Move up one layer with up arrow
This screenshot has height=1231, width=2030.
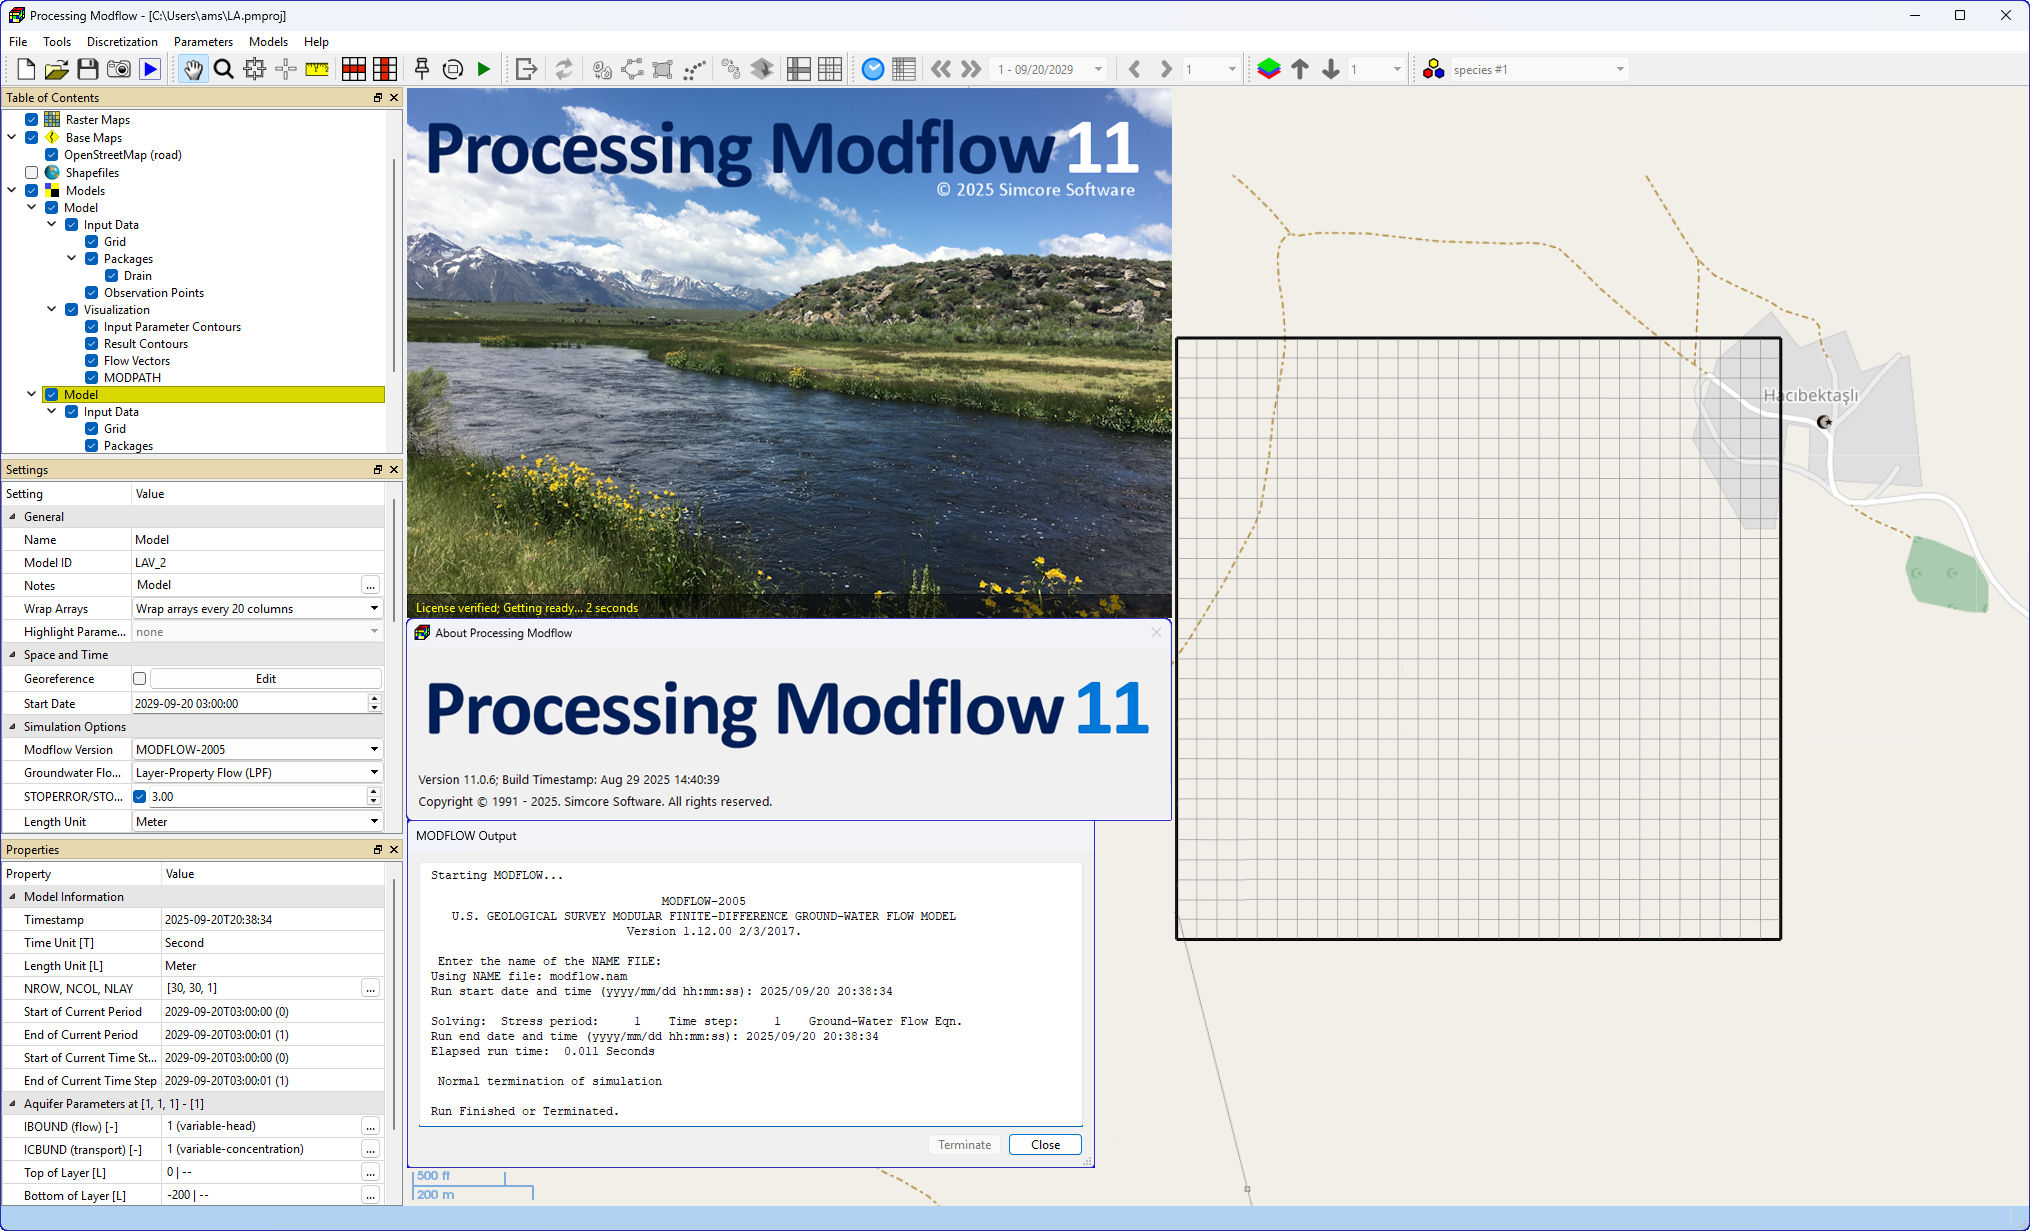click(x=1300, y=69)
